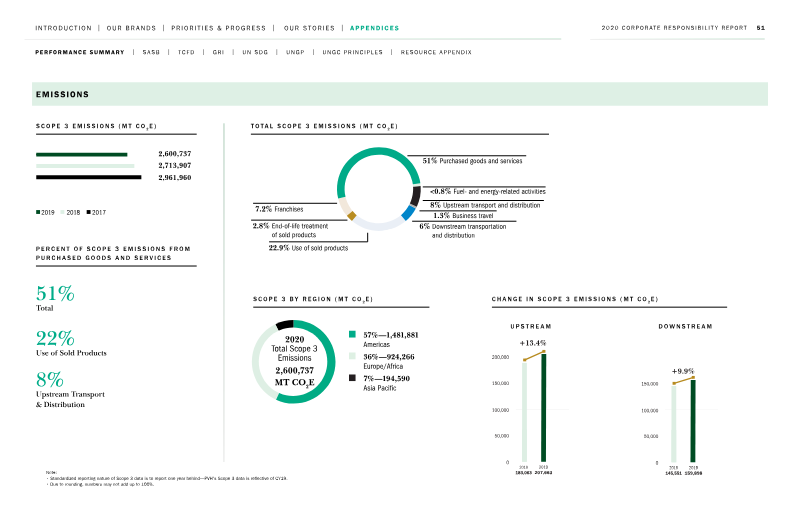Click the 2019 legend square
This screenshot has height=517, width=800.
[x=38, y=212]
